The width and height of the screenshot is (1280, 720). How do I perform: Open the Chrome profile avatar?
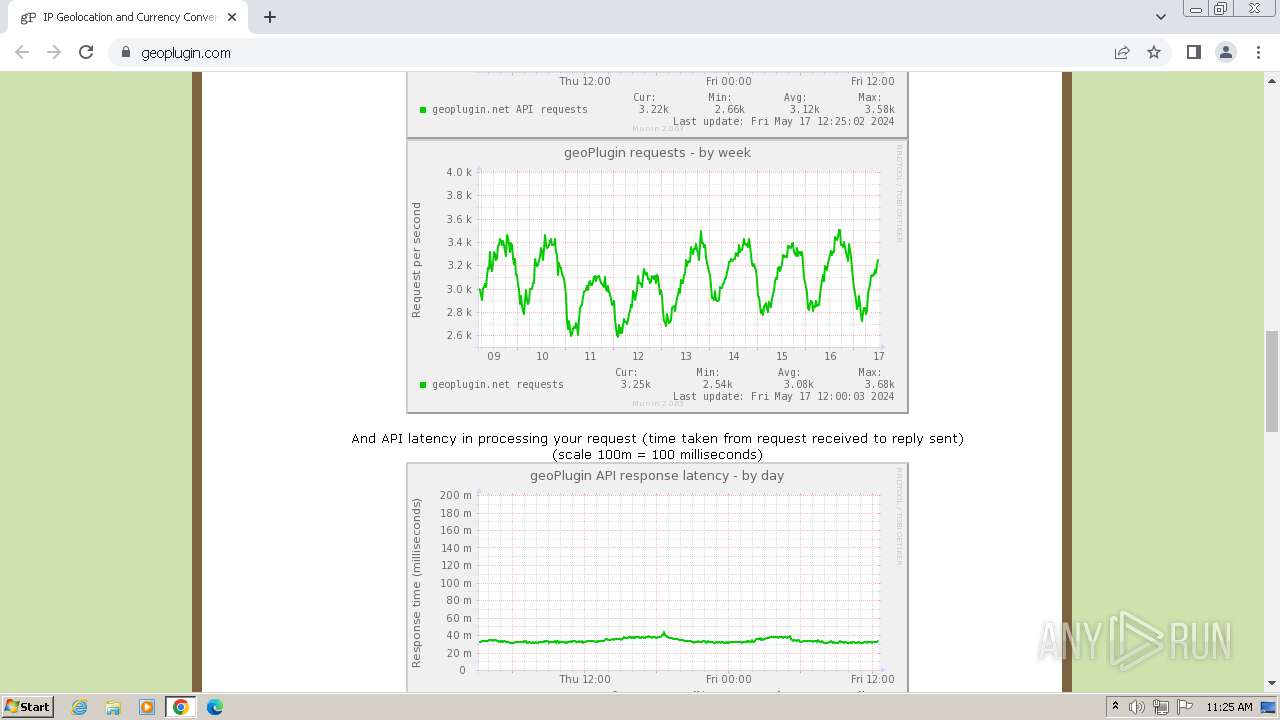point(1226,53)
